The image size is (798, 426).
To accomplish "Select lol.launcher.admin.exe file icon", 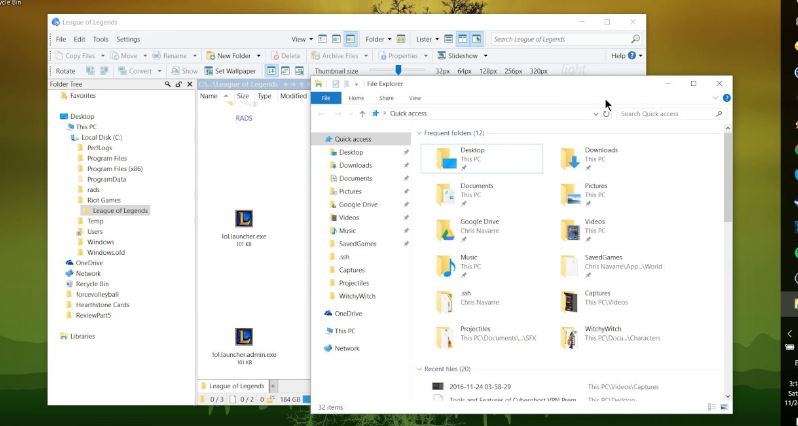I will 244,337.
